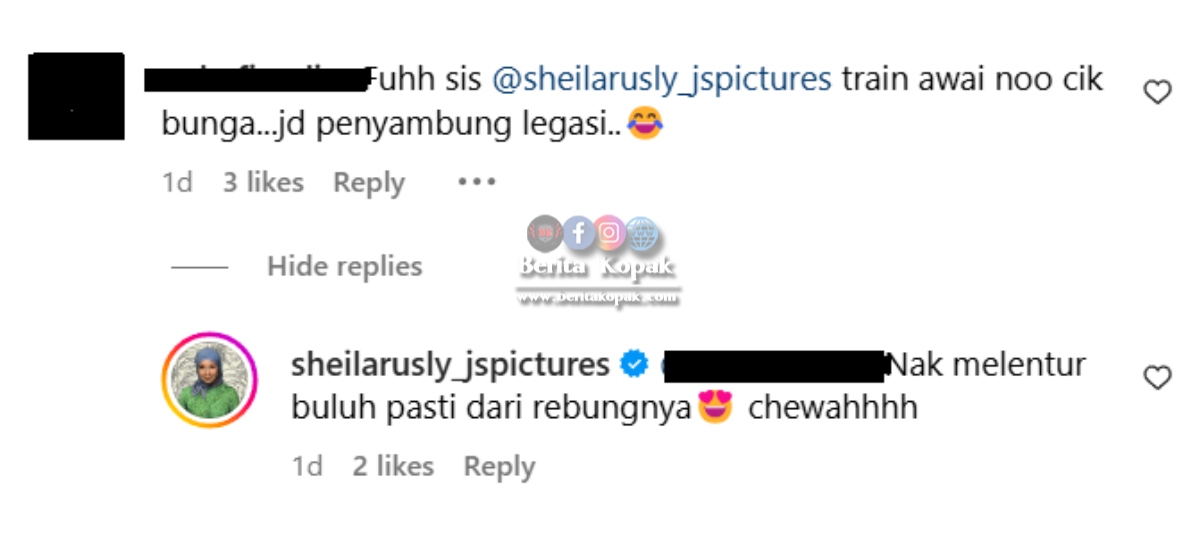Click the blue verified badge

(634, 365)
